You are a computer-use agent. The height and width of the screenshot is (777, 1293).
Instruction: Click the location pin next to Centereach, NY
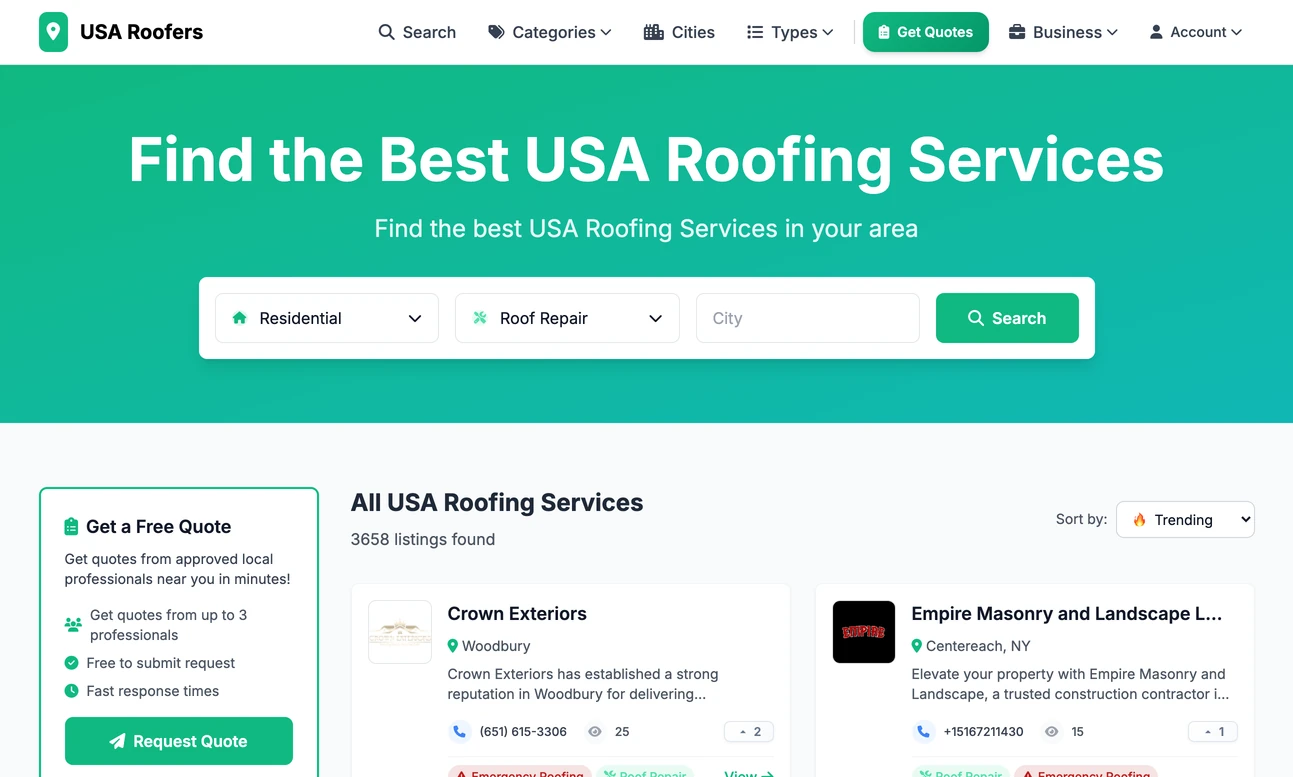click(x=917, y=646)
